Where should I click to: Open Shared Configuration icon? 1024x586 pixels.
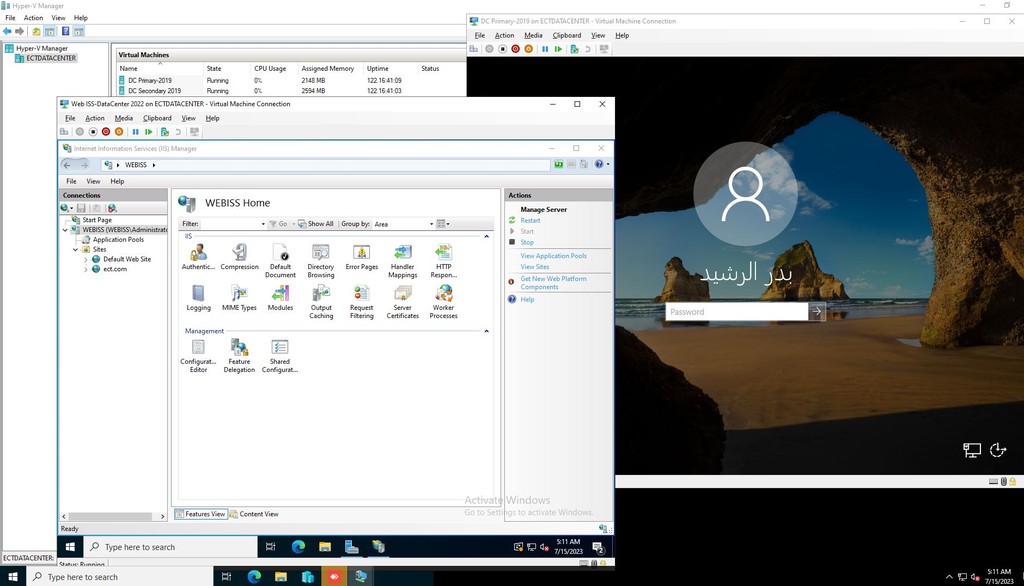pyautogui.click(x=280, y=356)
